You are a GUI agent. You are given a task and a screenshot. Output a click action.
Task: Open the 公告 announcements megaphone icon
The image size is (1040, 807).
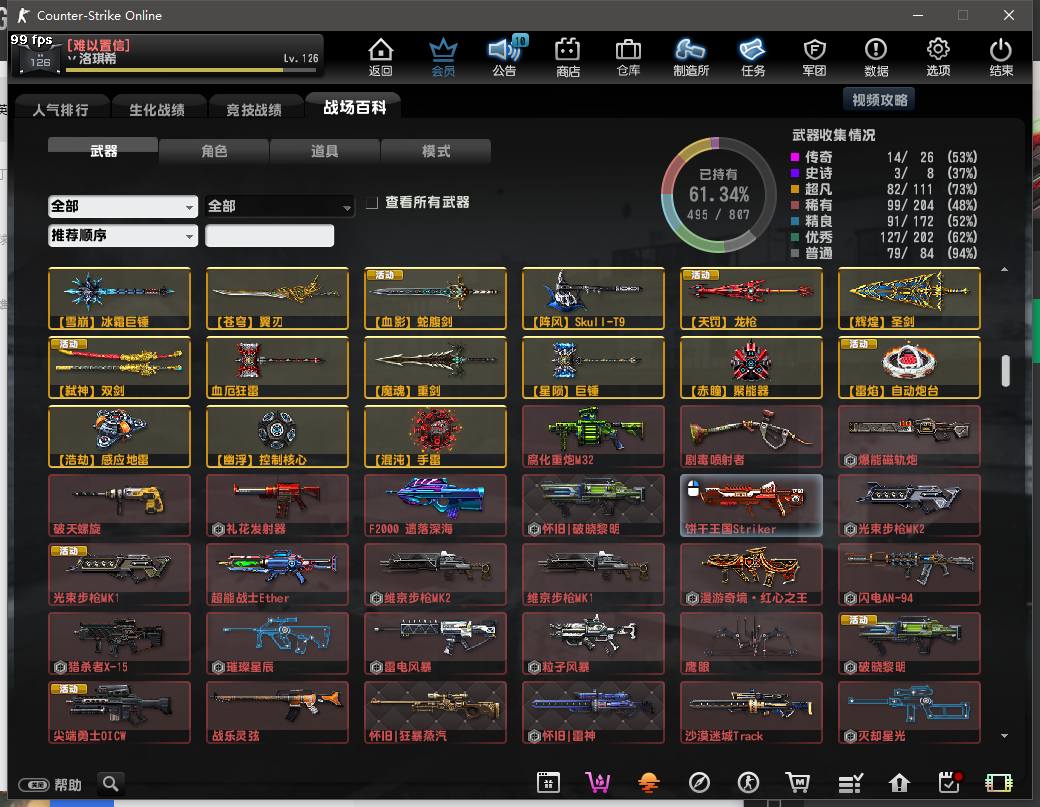505,57
